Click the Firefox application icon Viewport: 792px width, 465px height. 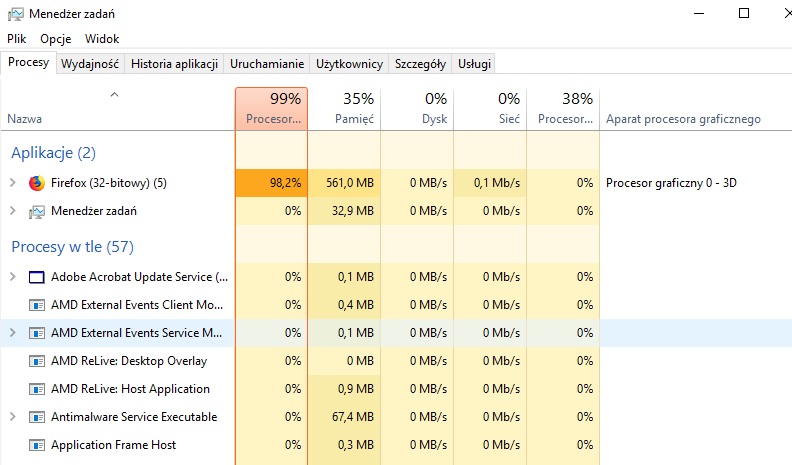(36, 183)
